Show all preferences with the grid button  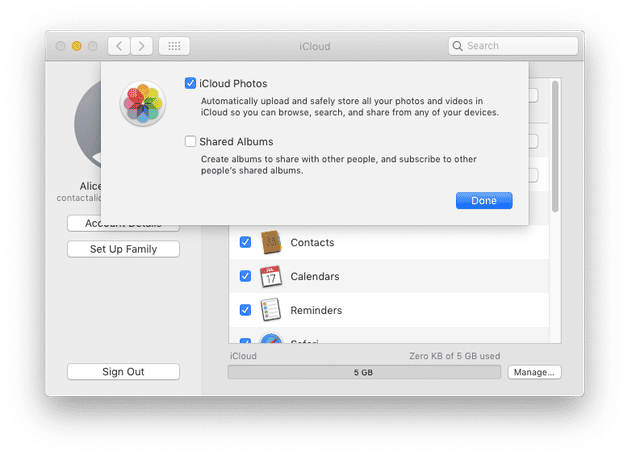(x=174, y=46)
